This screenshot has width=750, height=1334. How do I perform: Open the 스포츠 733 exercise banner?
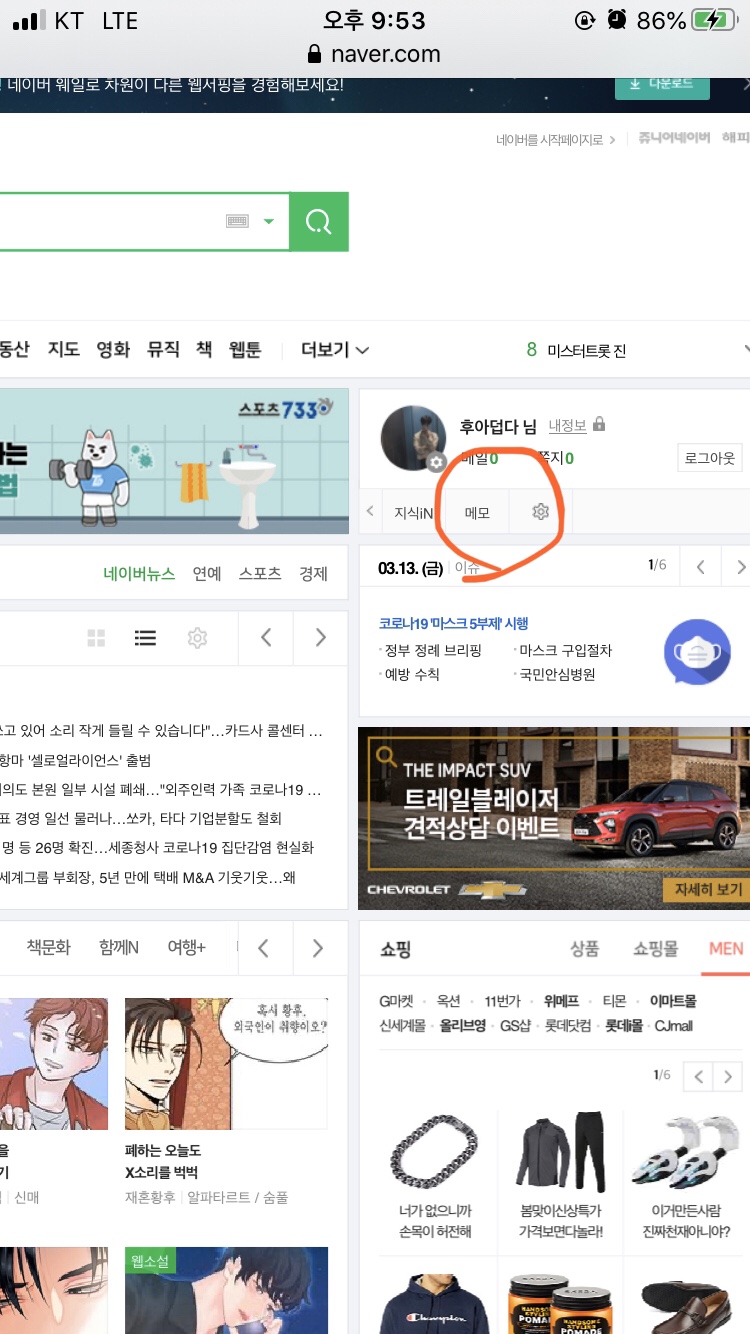(174, 461)
